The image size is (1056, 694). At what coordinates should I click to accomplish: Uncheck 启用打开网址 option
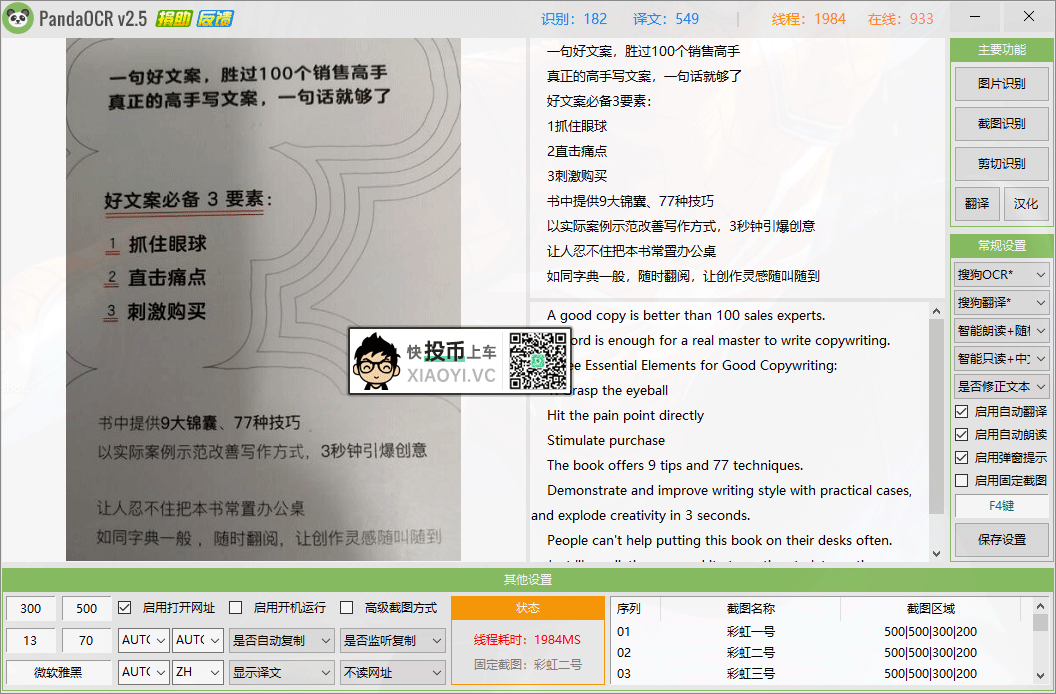pyautogui.click(x=125, y=608)
